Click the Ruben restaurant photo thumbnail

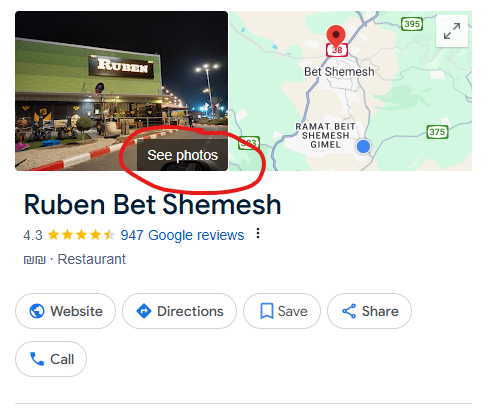pyautogui.click(x=121, y=91)
